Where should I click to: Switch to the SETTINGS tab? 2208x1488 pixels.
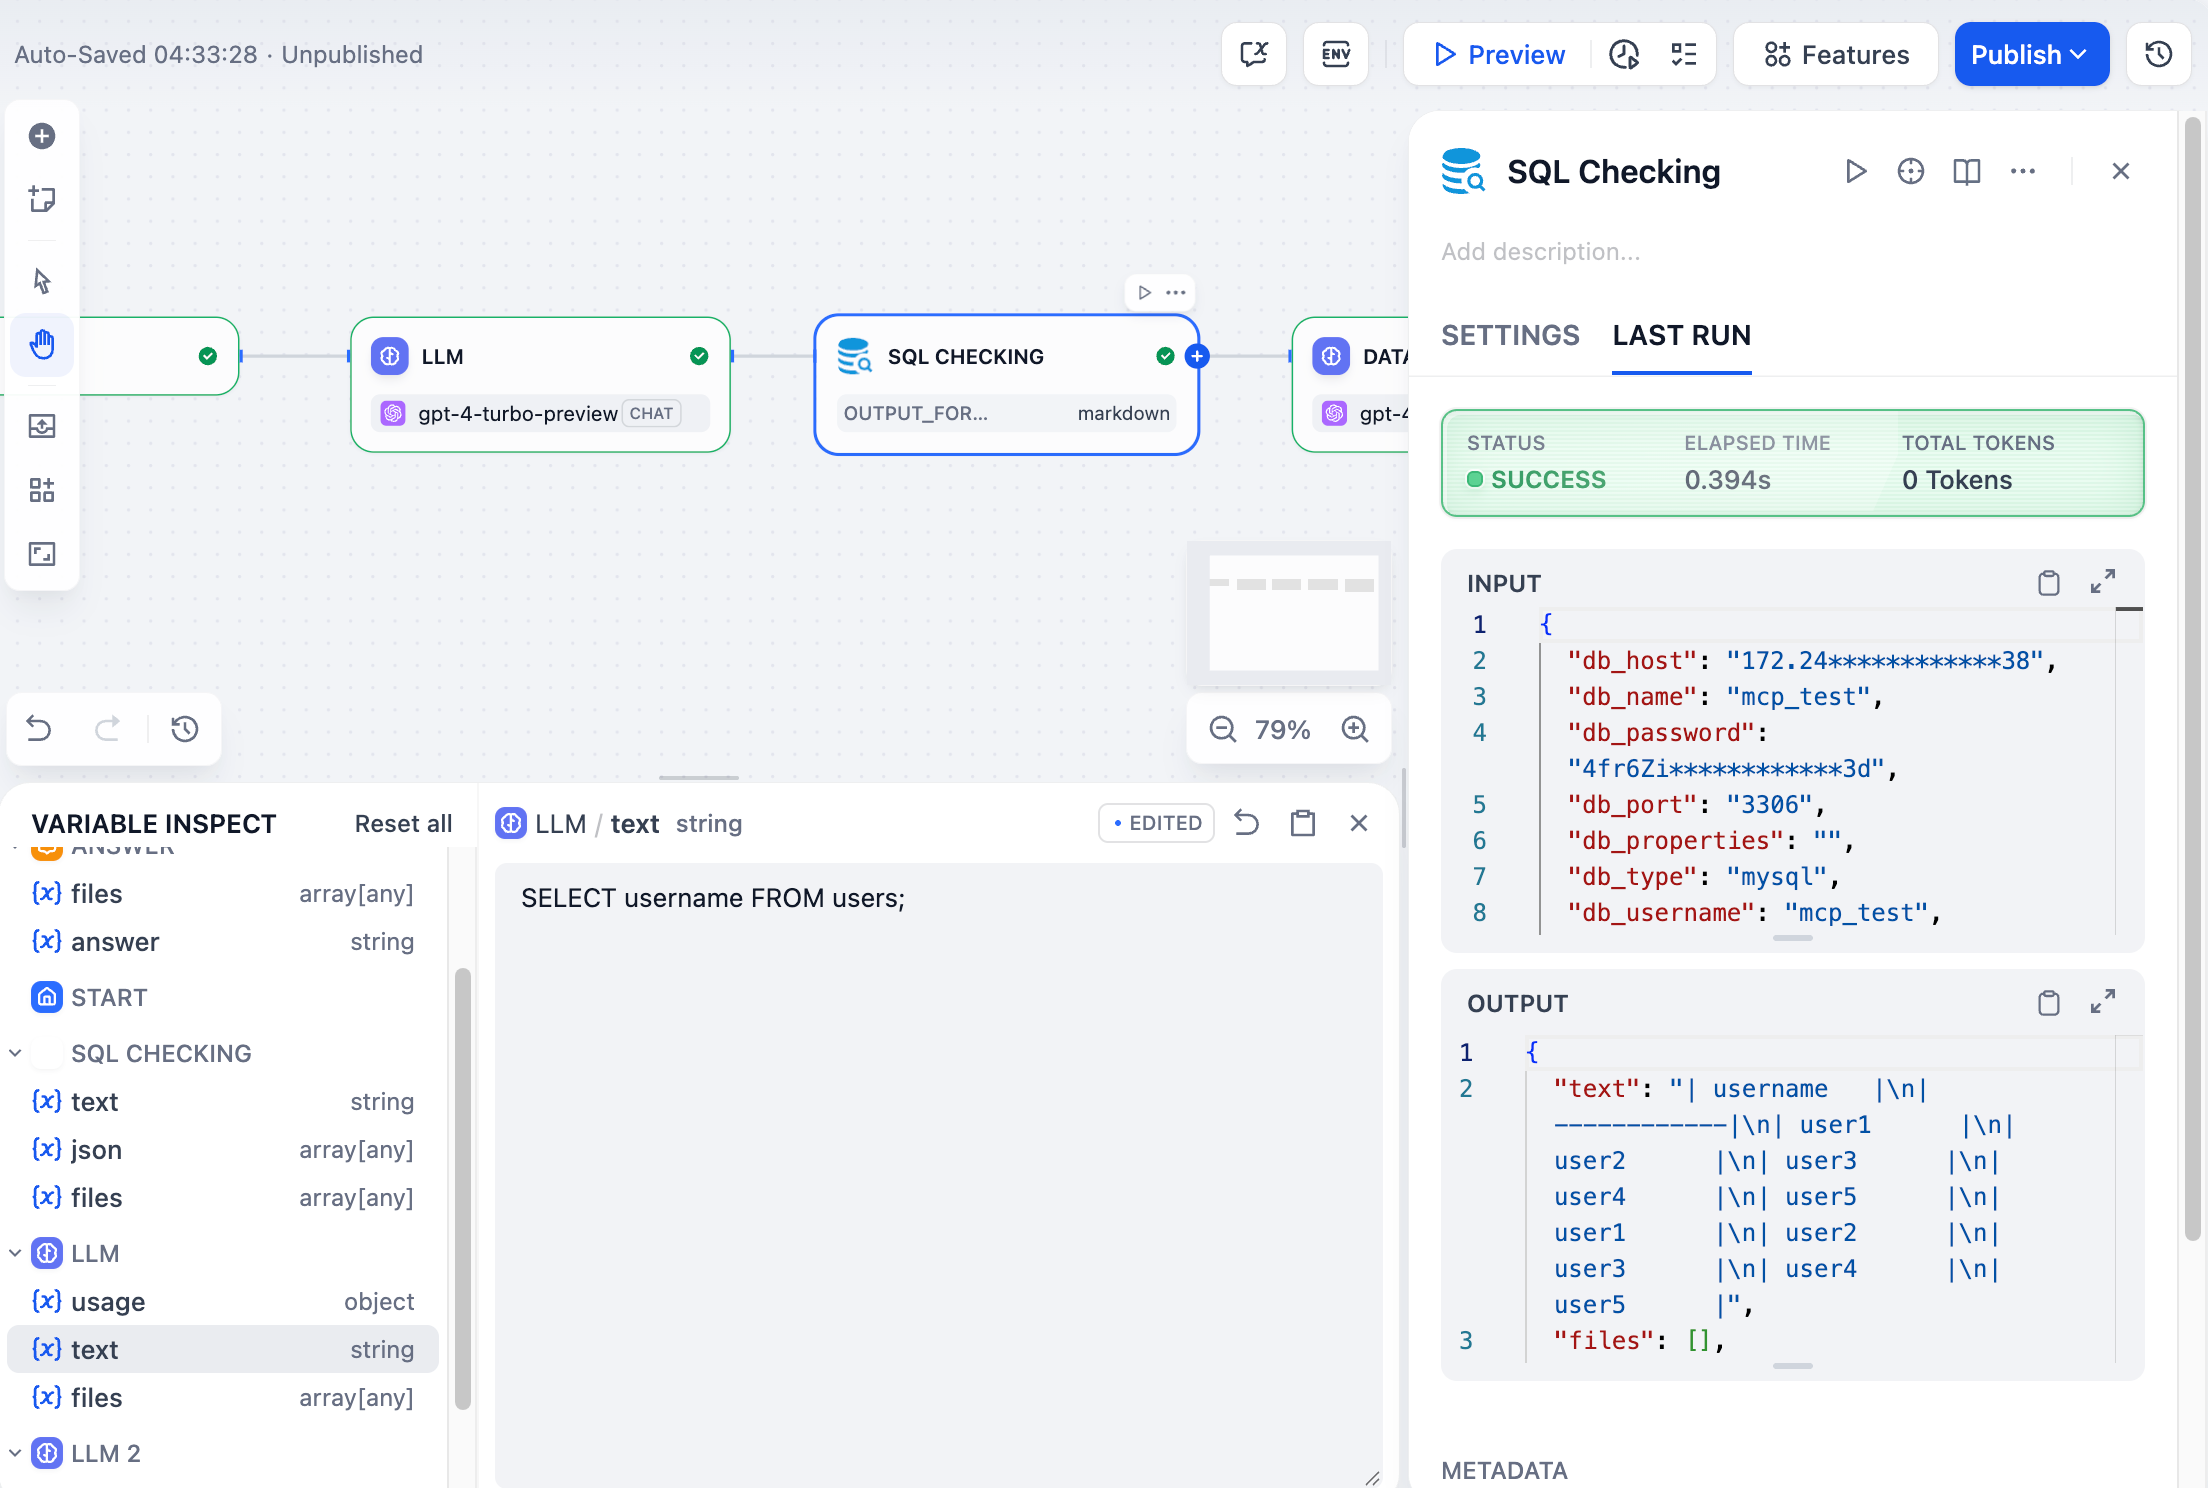pos(1510,335)
